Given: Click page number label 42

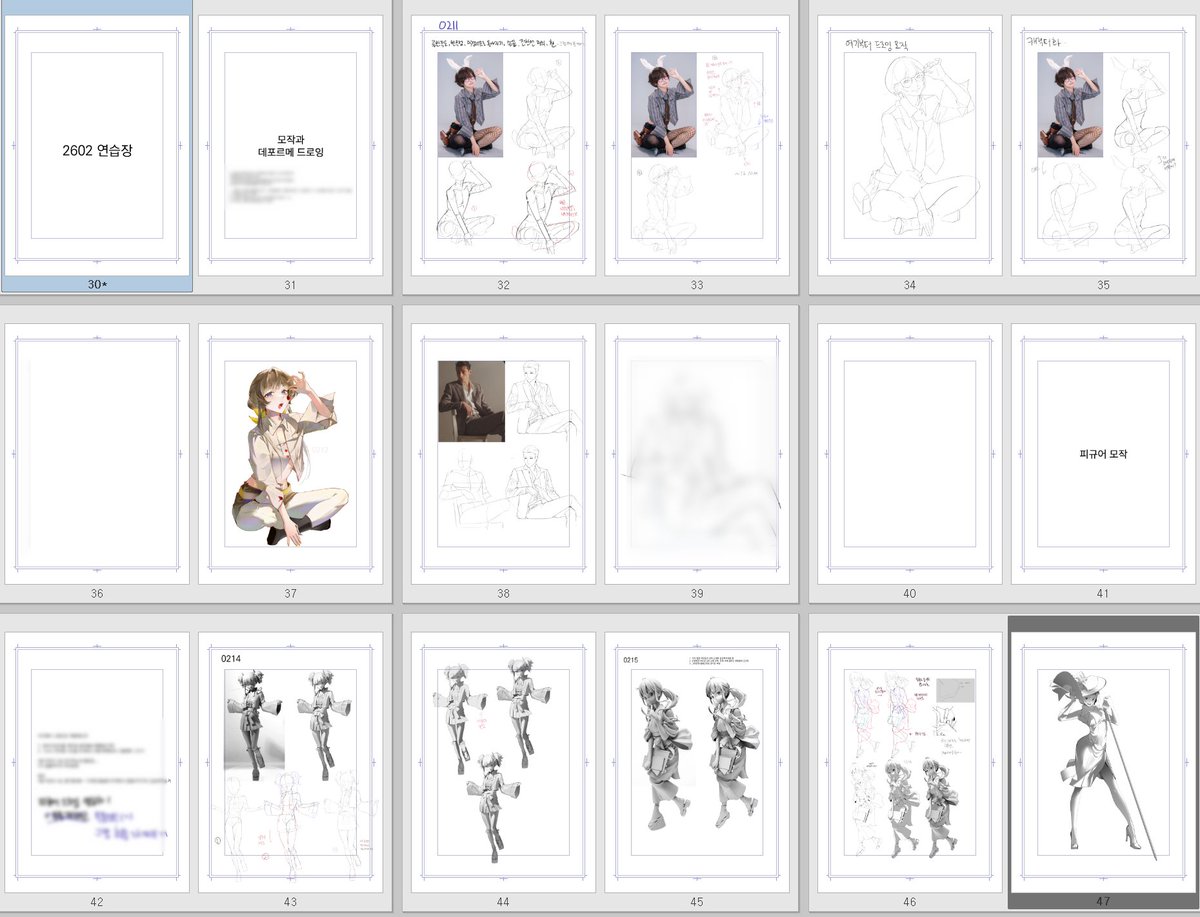Looking at the screenshot, I should 97,902.
